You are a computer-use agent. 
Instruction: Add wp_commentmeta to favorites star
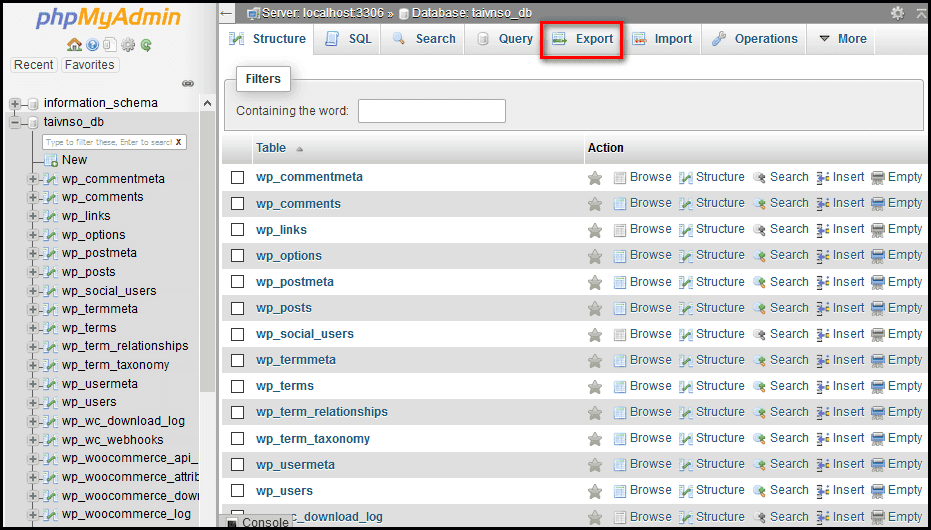[595, 177]
